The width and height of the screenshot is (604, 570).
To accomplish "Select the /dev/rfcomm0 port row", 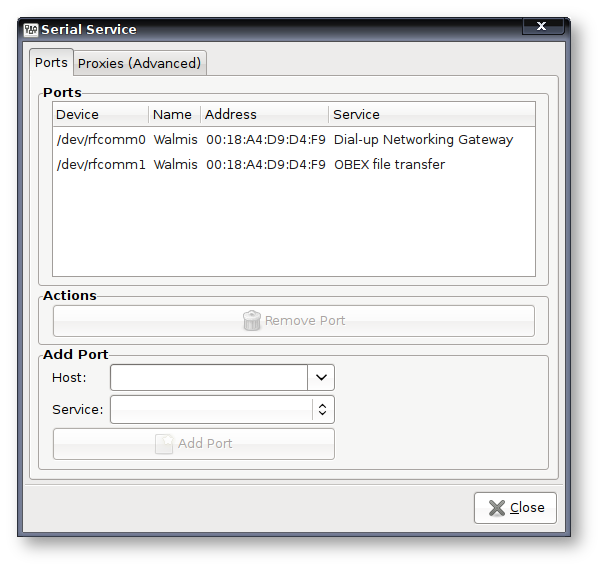I will [x=294, y=139].
